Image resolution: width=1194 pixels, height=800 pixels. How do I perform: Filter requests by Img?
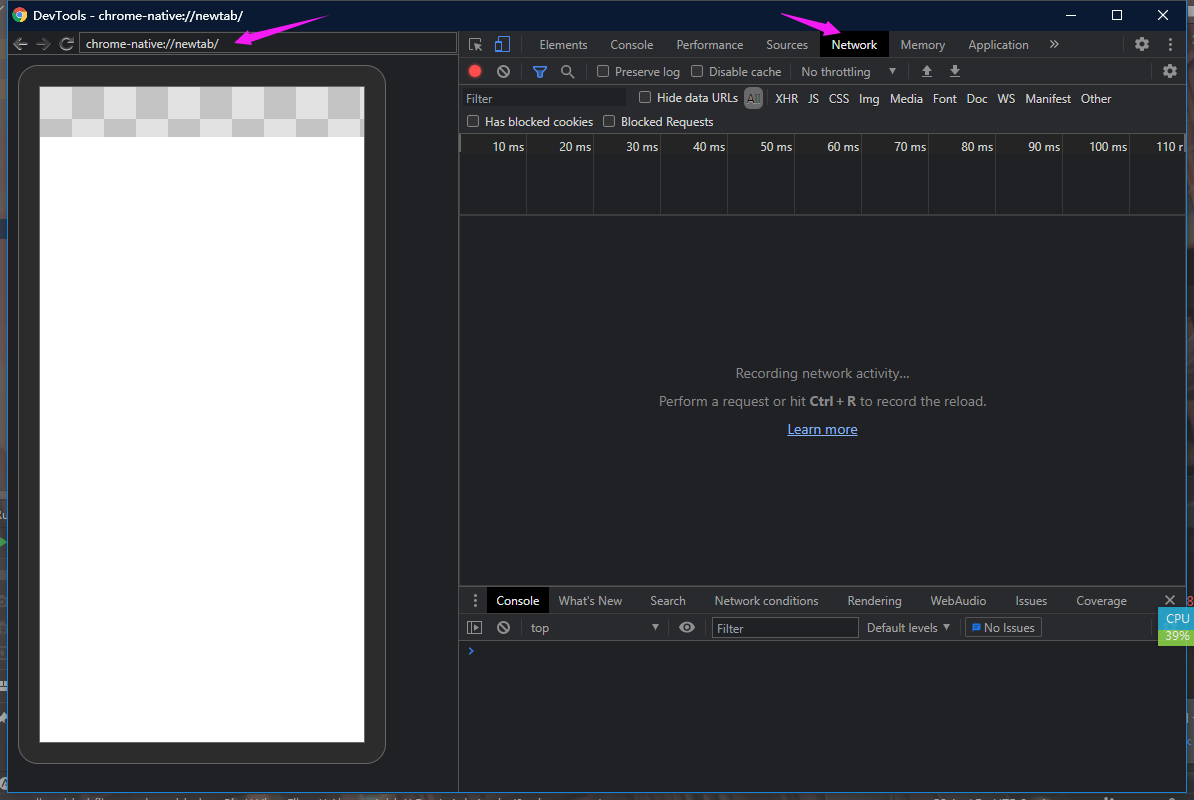pyautogui.click(x=869, y=99)
